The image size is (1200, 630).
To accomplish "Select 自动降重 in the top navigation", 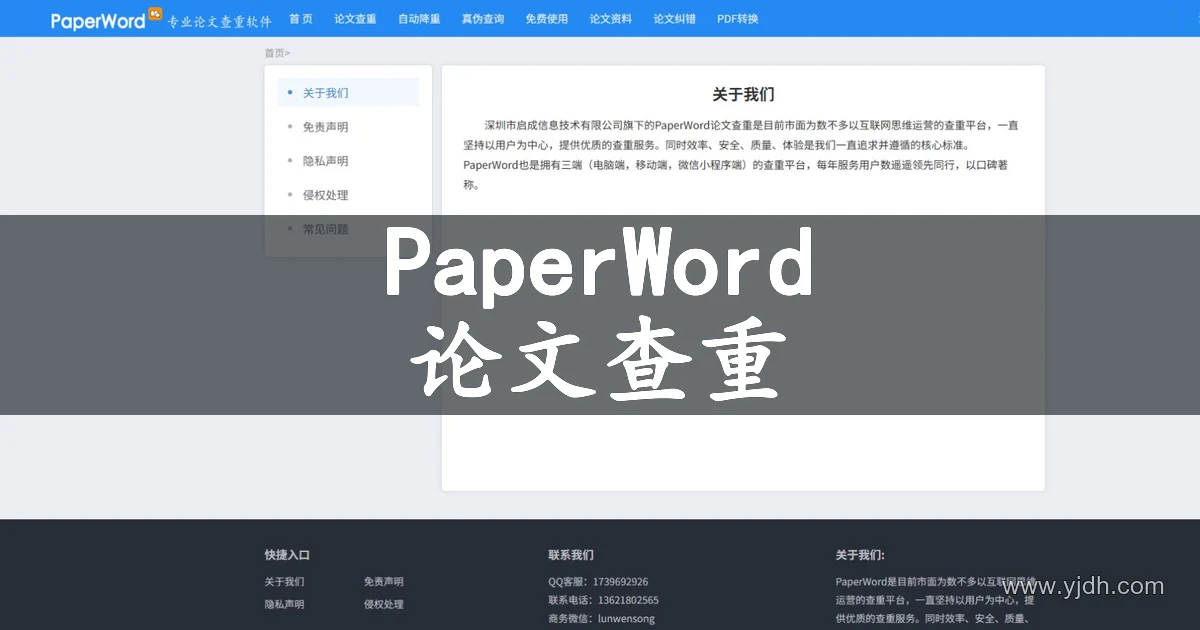I will pos(419,19).
